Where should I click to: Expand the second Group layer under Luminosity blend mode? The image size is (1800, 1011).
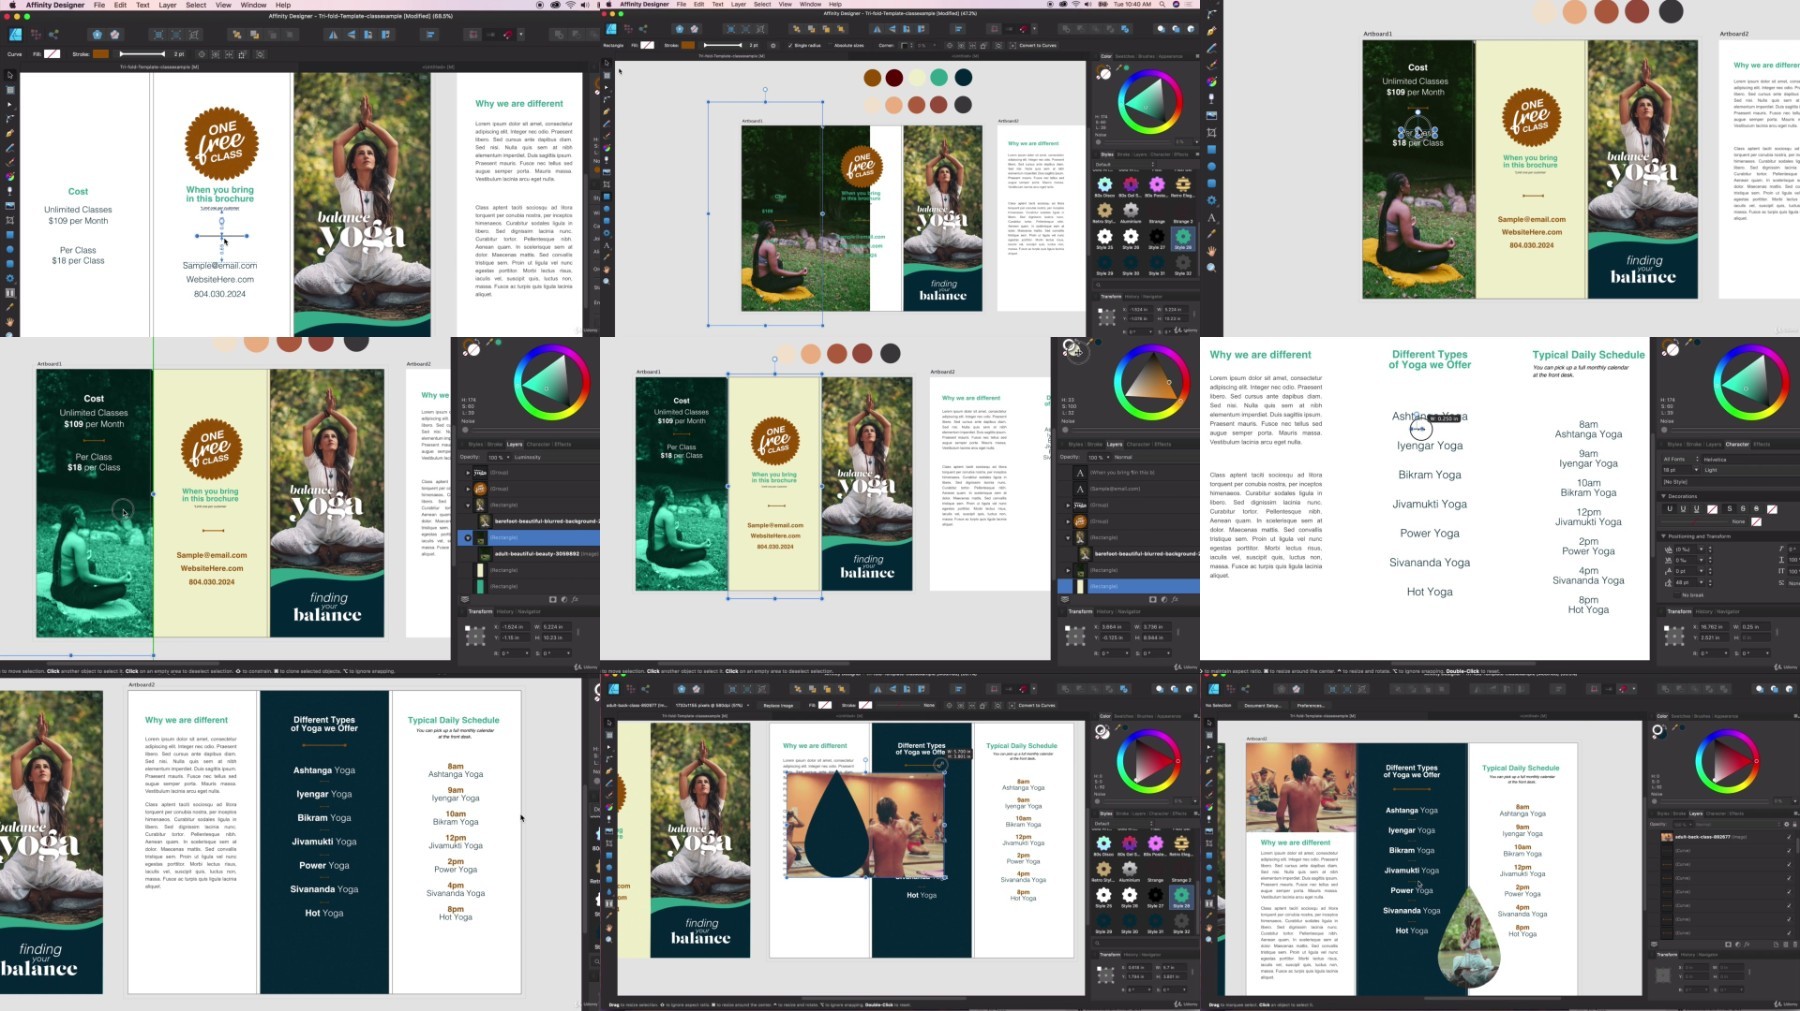coord(468,489)
